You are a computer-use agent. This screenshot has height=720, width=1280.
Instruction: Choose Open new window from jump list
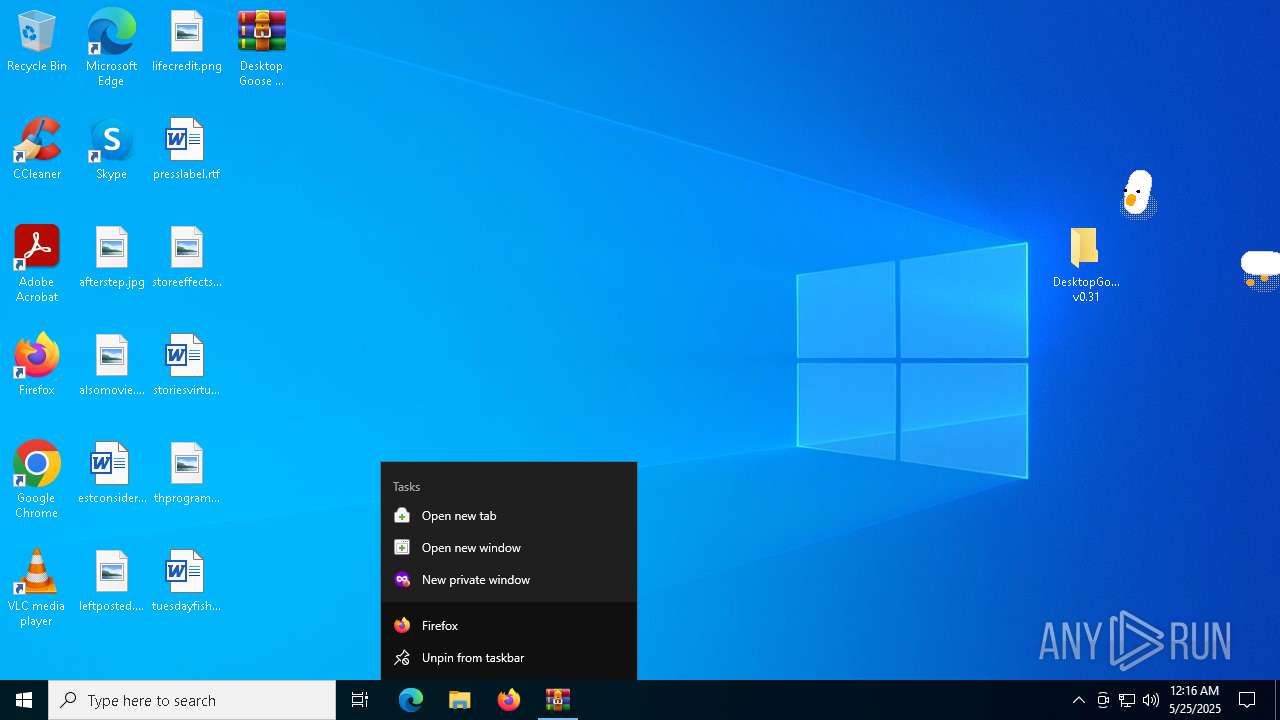pos(509,548)
